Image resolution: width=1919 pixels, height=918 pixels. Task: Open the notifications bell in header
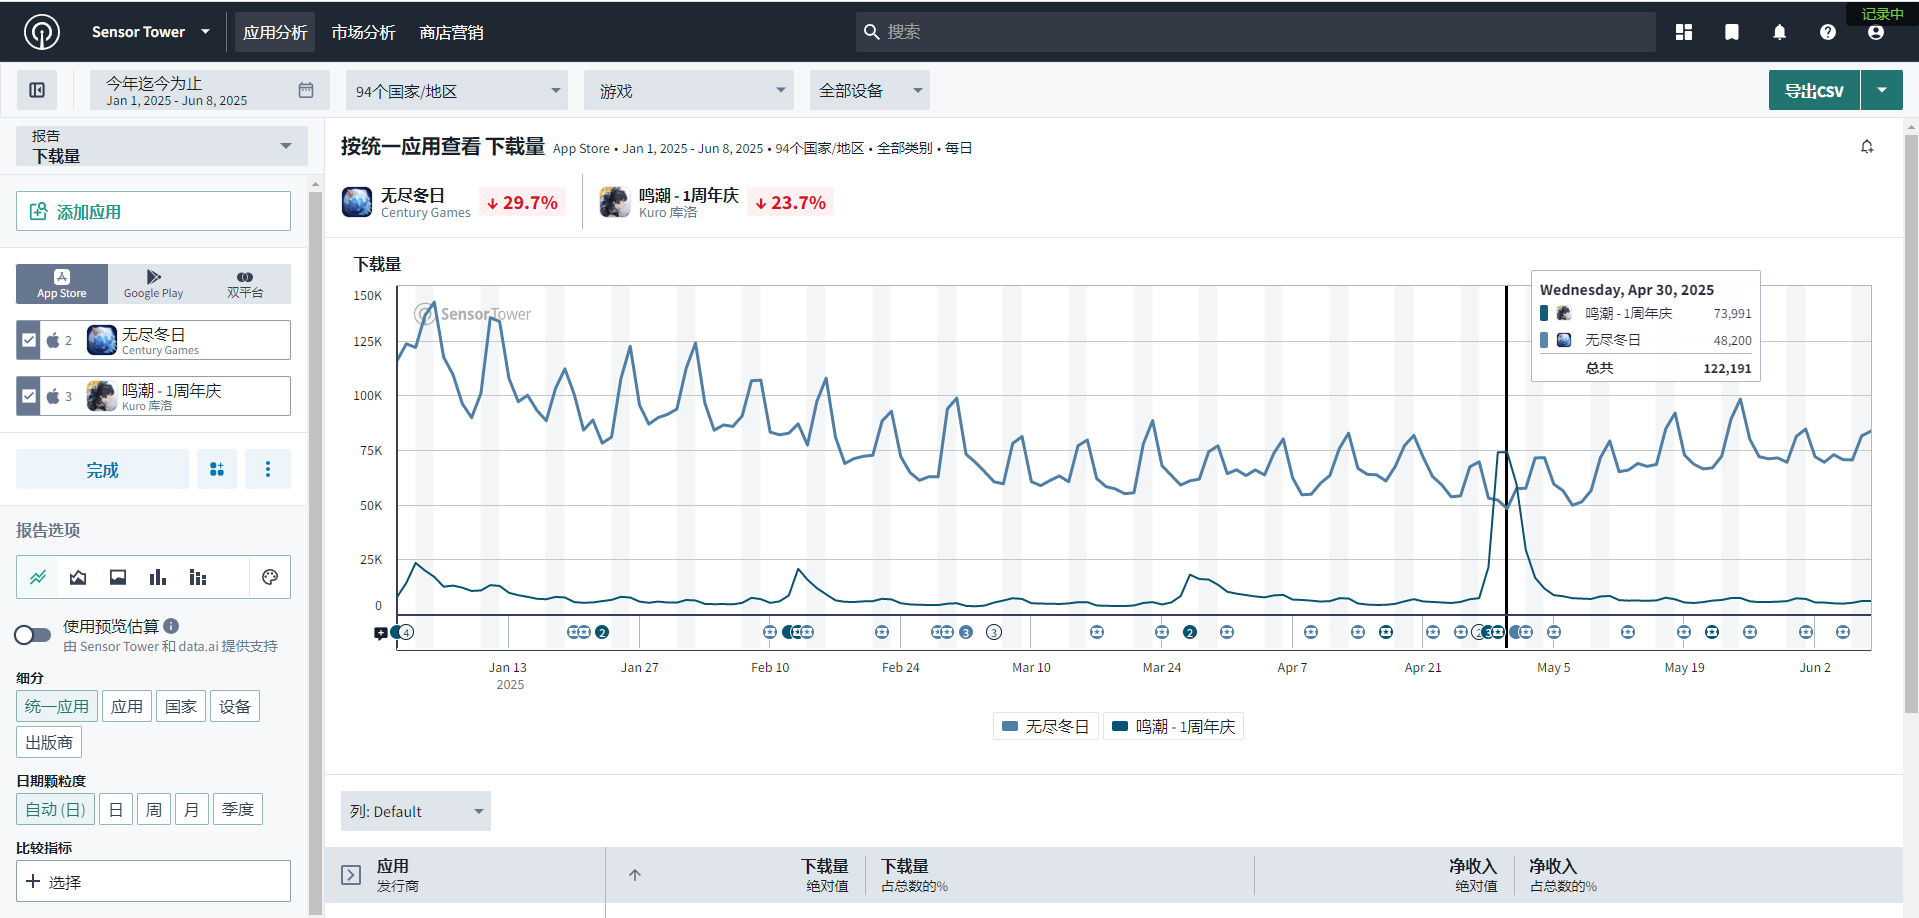[x=1780, y=32]
